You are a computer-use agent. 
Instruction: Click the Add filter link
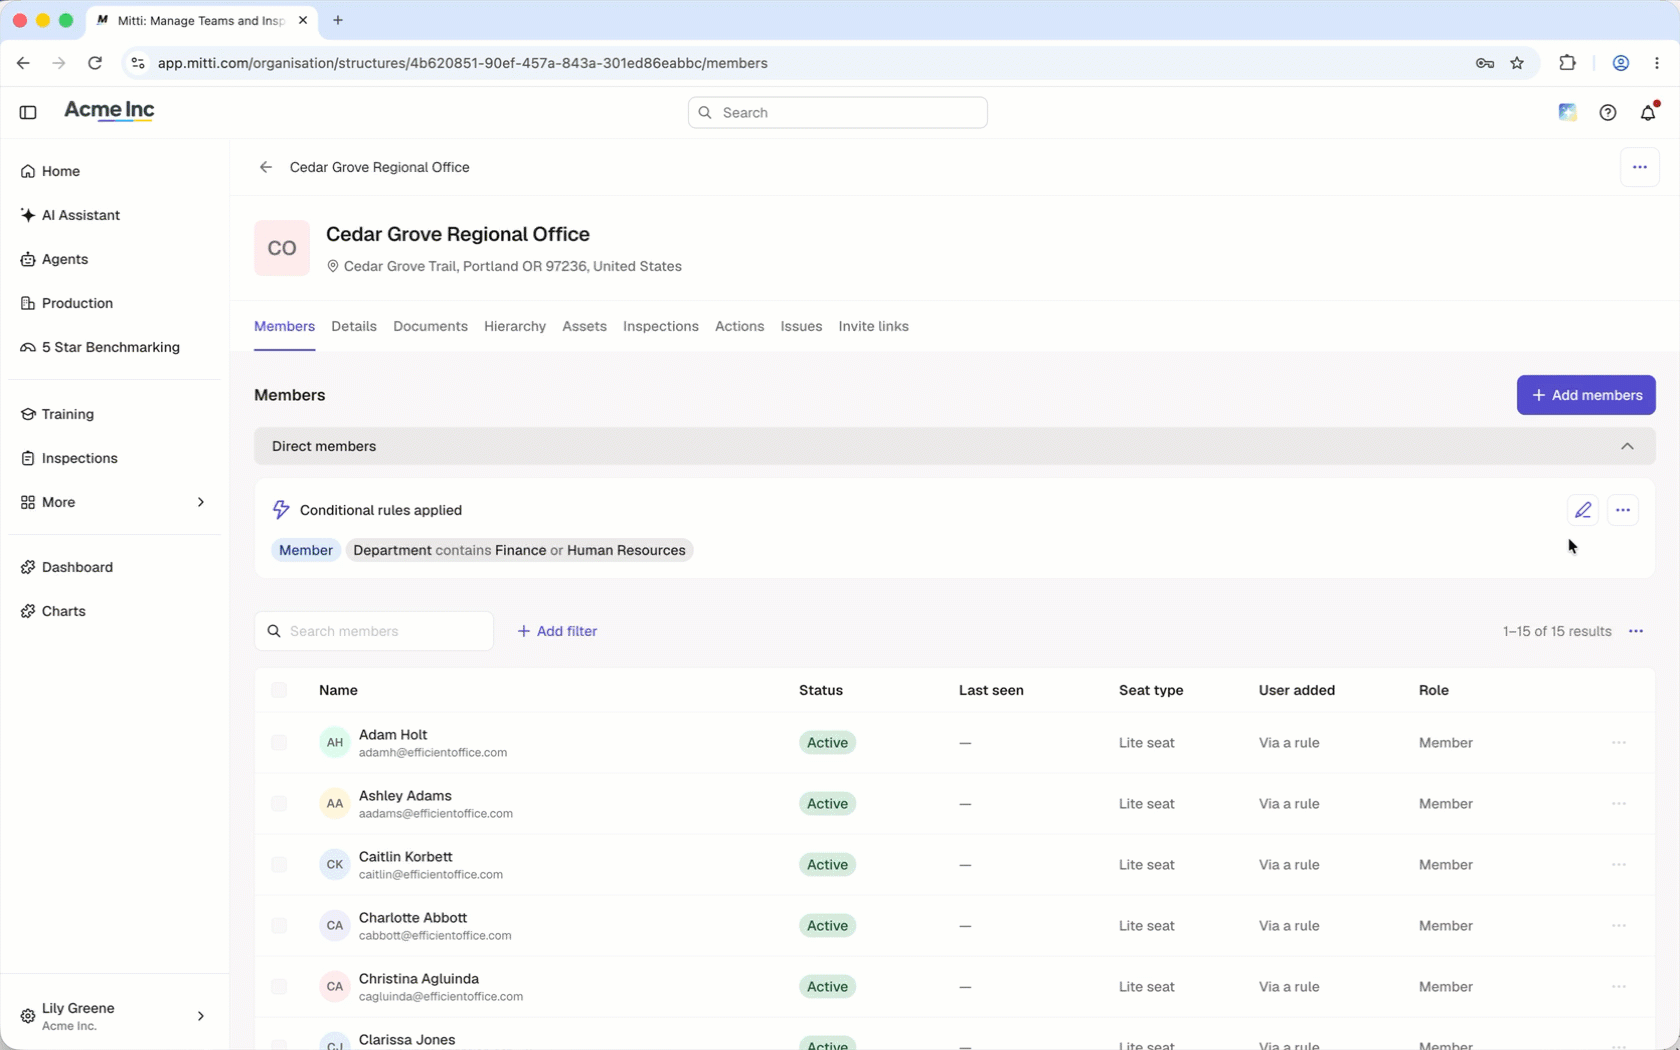pos(557,631)
